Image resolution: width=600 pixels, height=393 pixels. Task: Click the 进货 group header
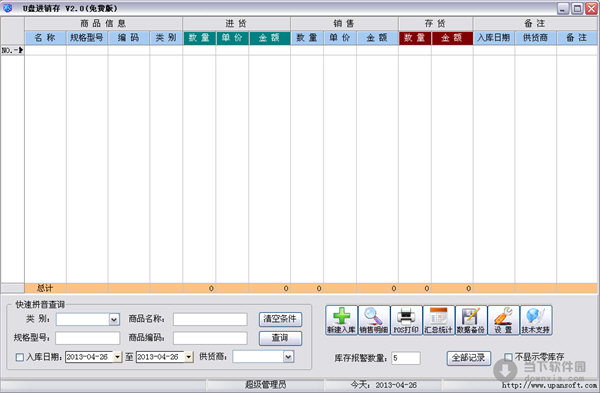[236, 24]
